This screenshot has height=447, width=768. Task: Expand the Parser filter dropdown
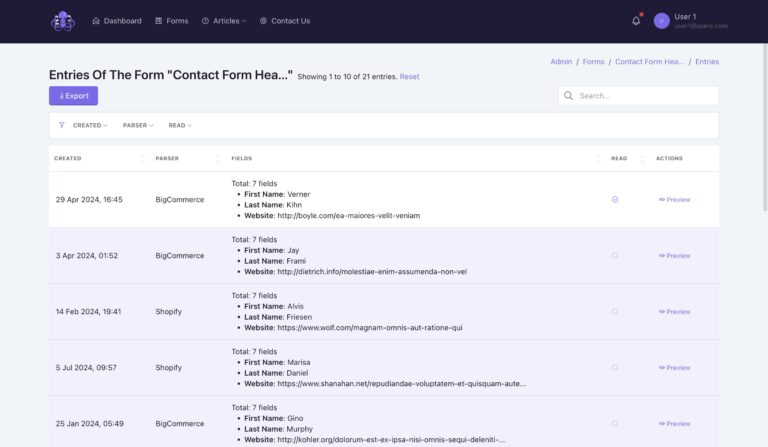(x=138, y=125)
